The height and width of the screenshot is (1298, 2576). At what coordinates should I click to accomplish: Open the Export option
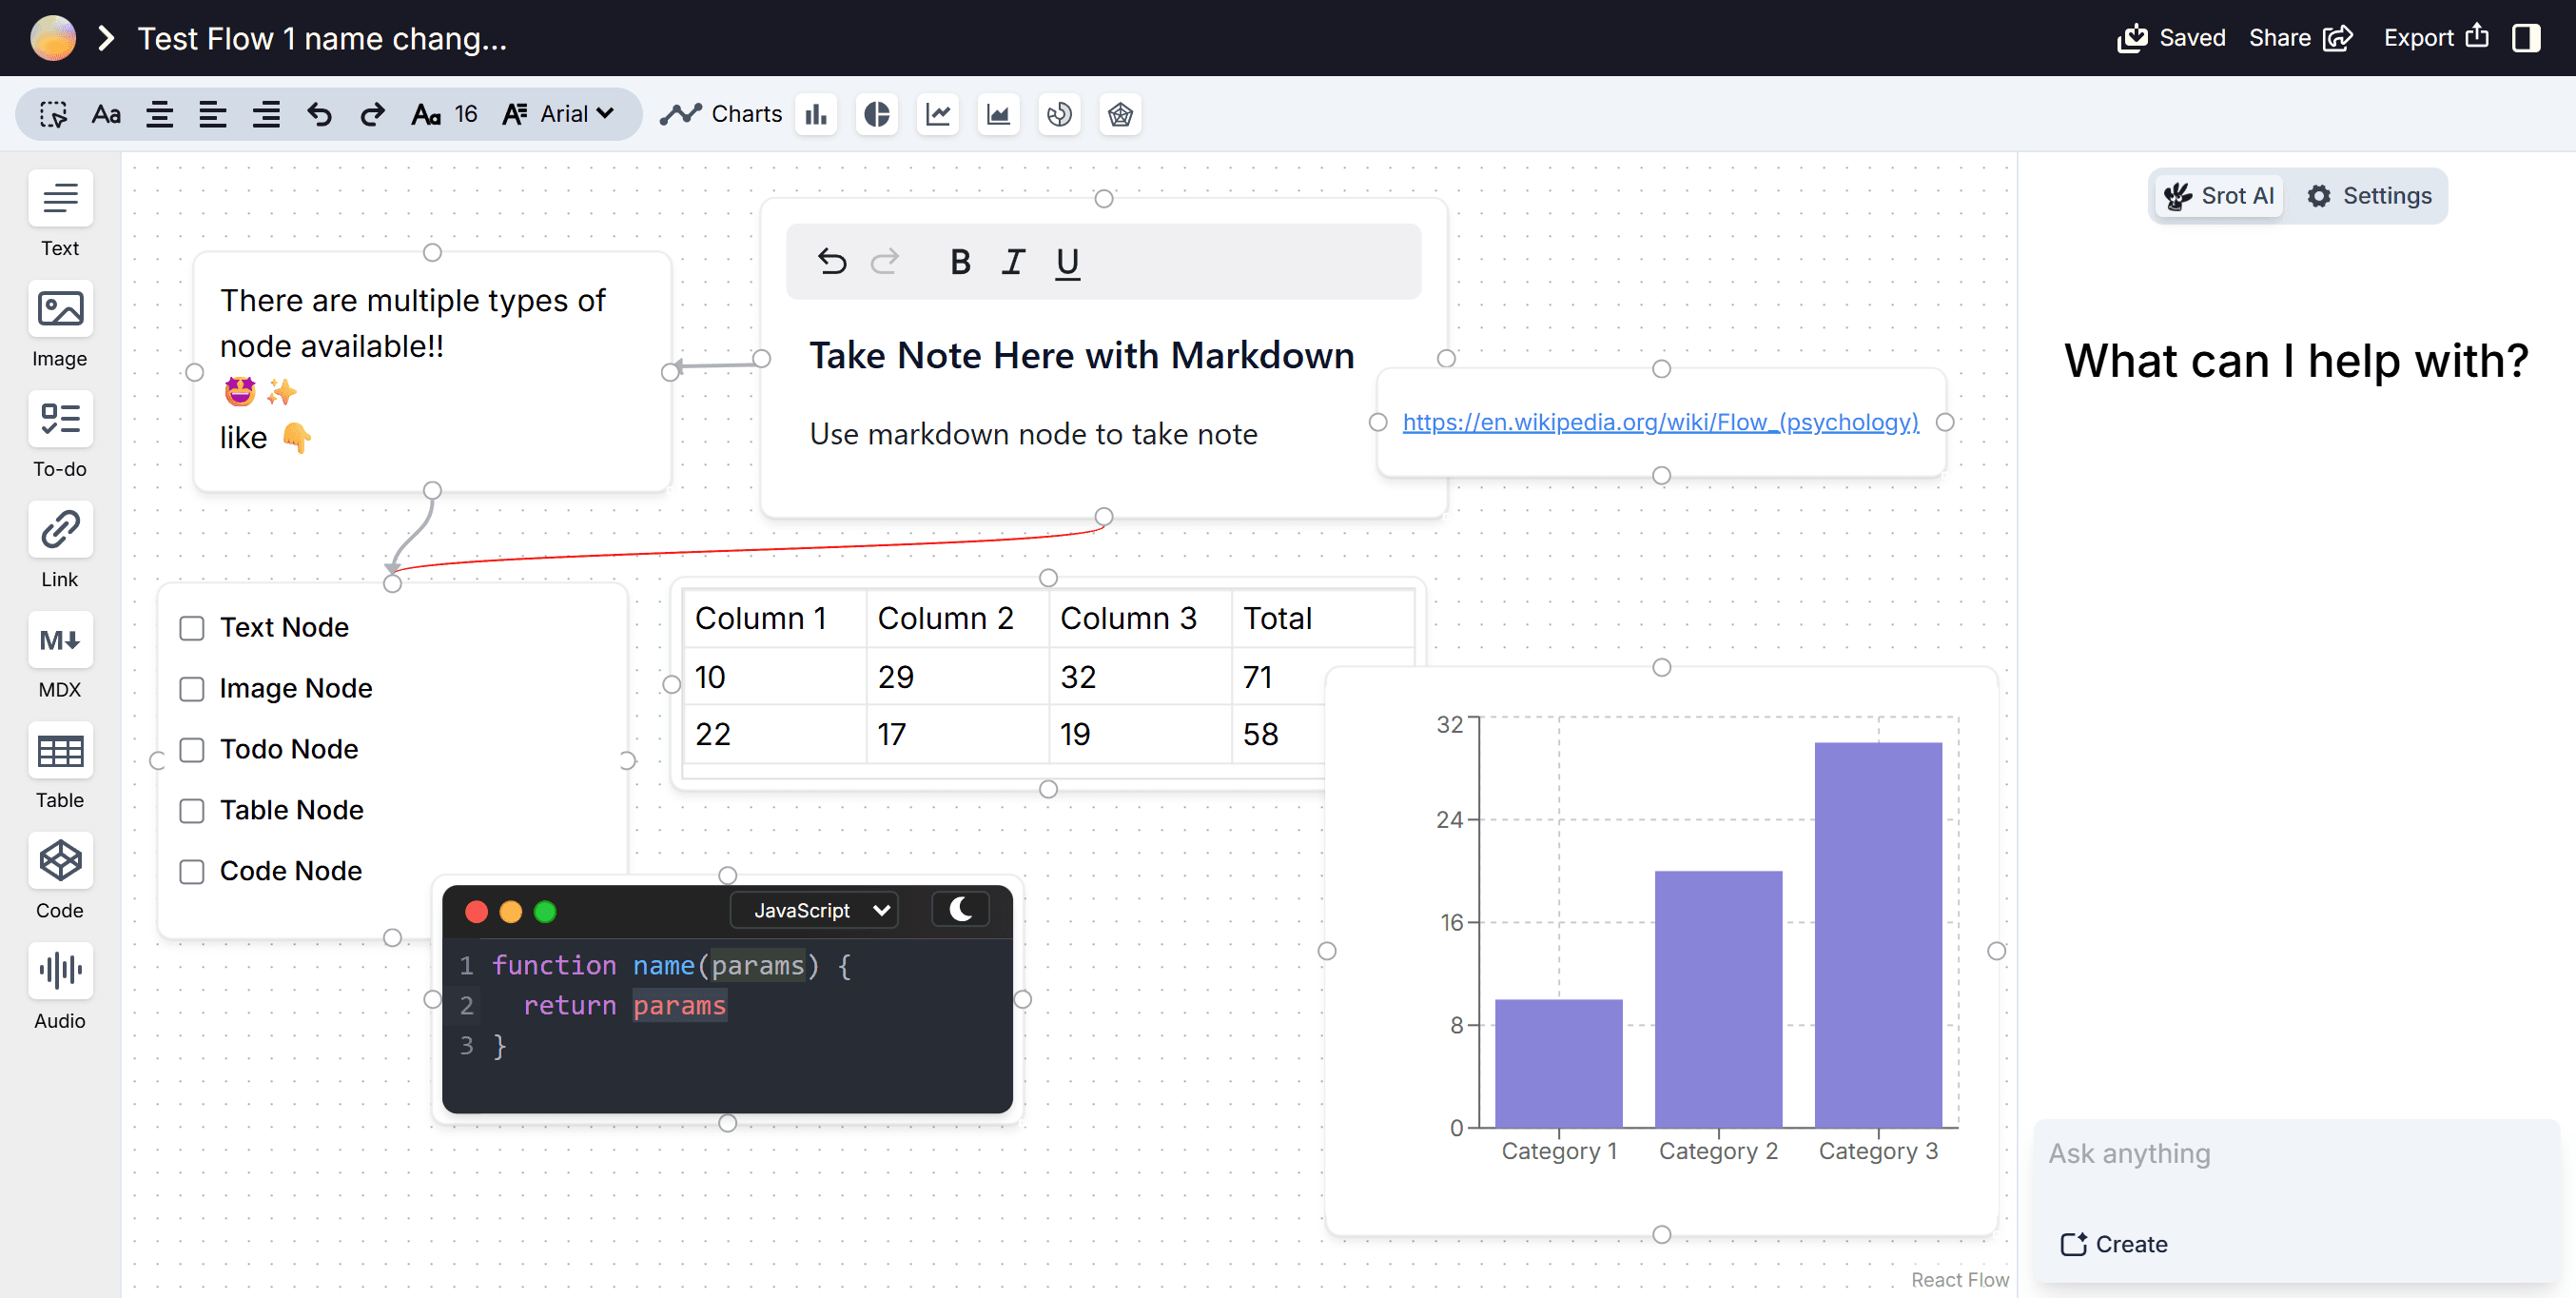pyautogui.click(x=2436, y=38)
